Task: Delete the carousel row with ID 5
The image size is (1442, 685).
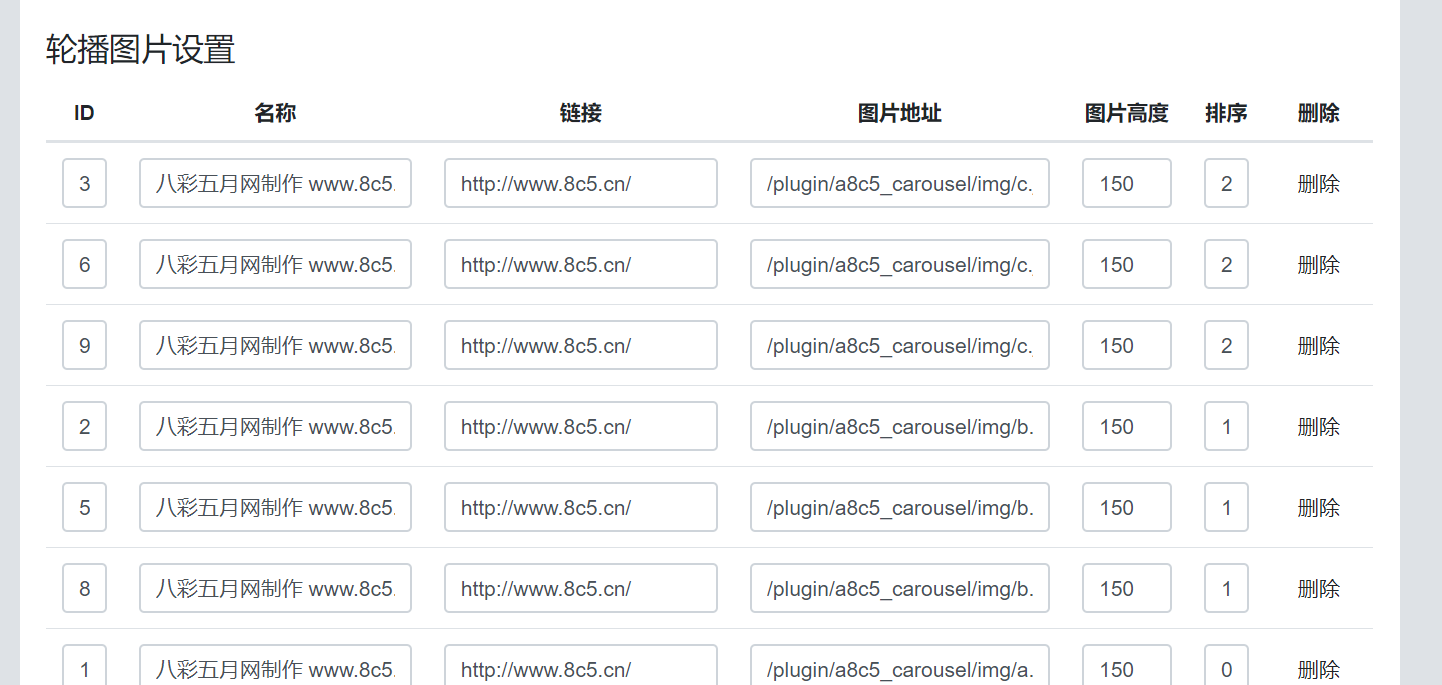Action: point(1318,507)
